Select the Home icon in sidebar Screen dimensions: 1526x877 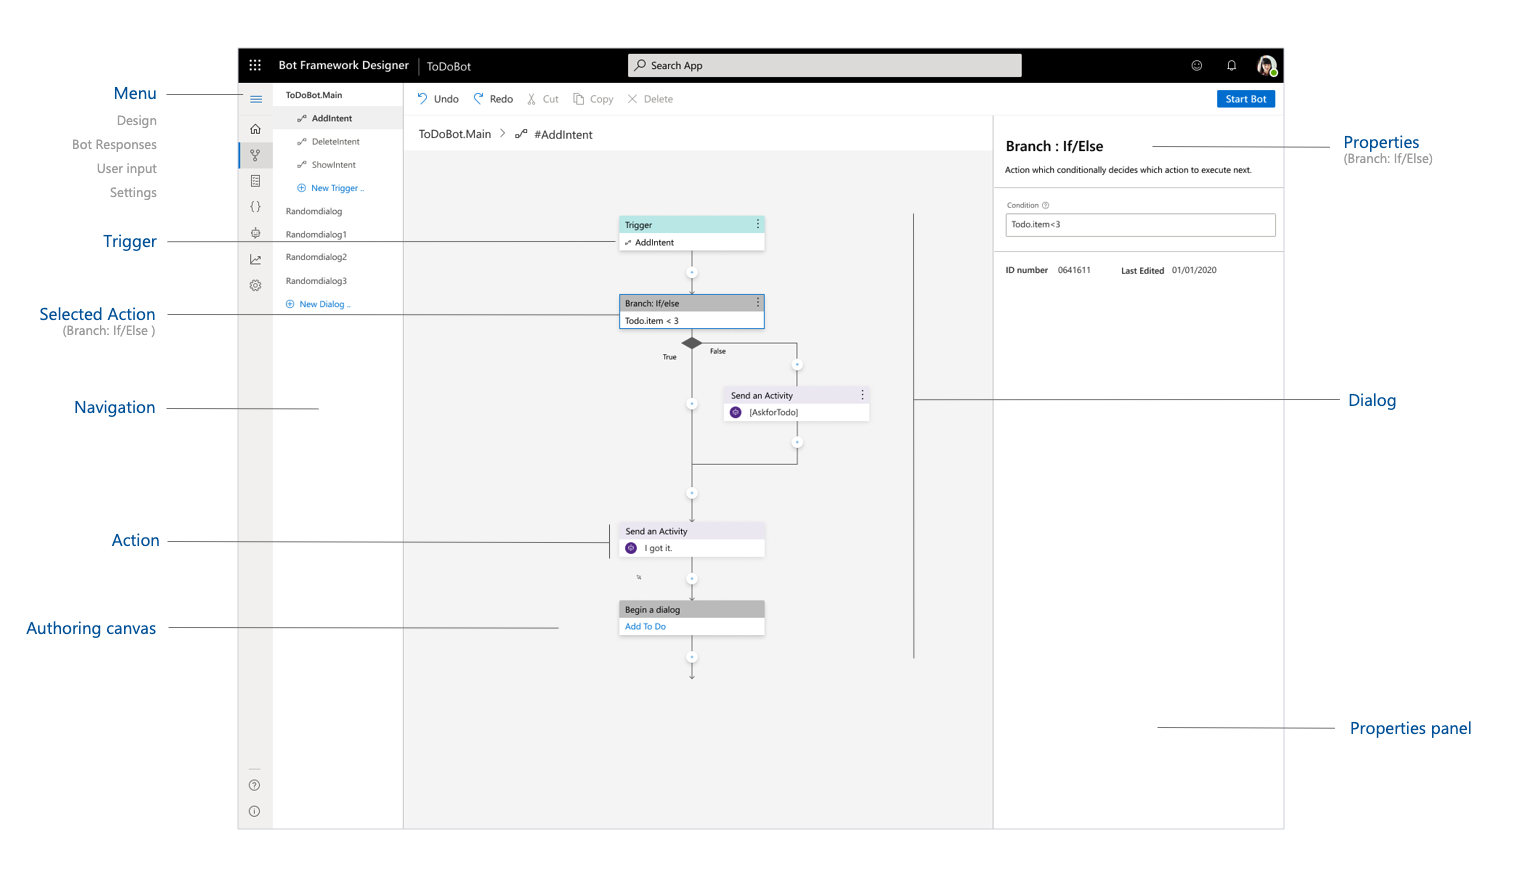coord(255,129)
